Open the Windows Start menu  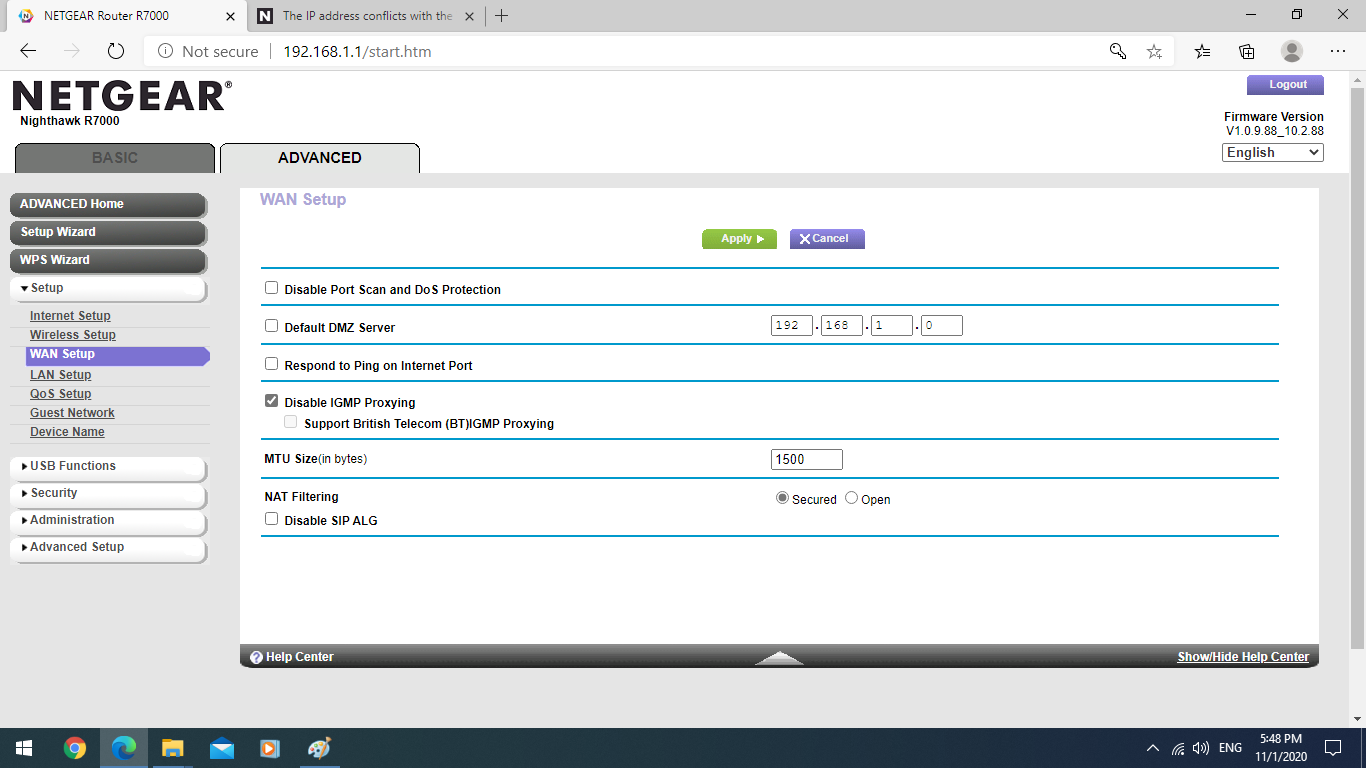pyautogui.click(x=24, y=747)
